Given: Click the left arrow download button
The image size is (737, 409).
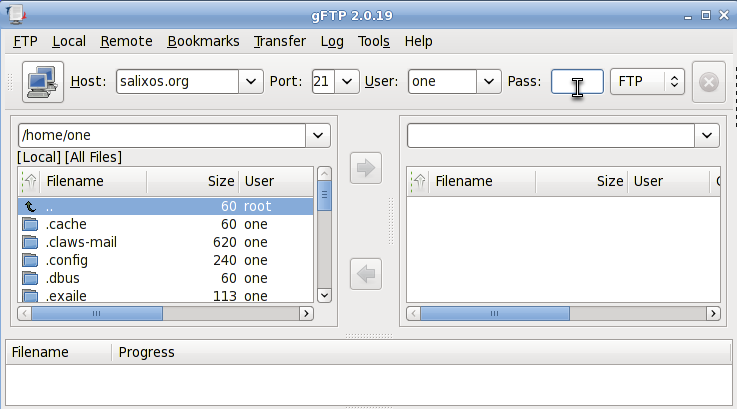Looking at the screenshot, I should pyautogui.click(x=366, y=274).
